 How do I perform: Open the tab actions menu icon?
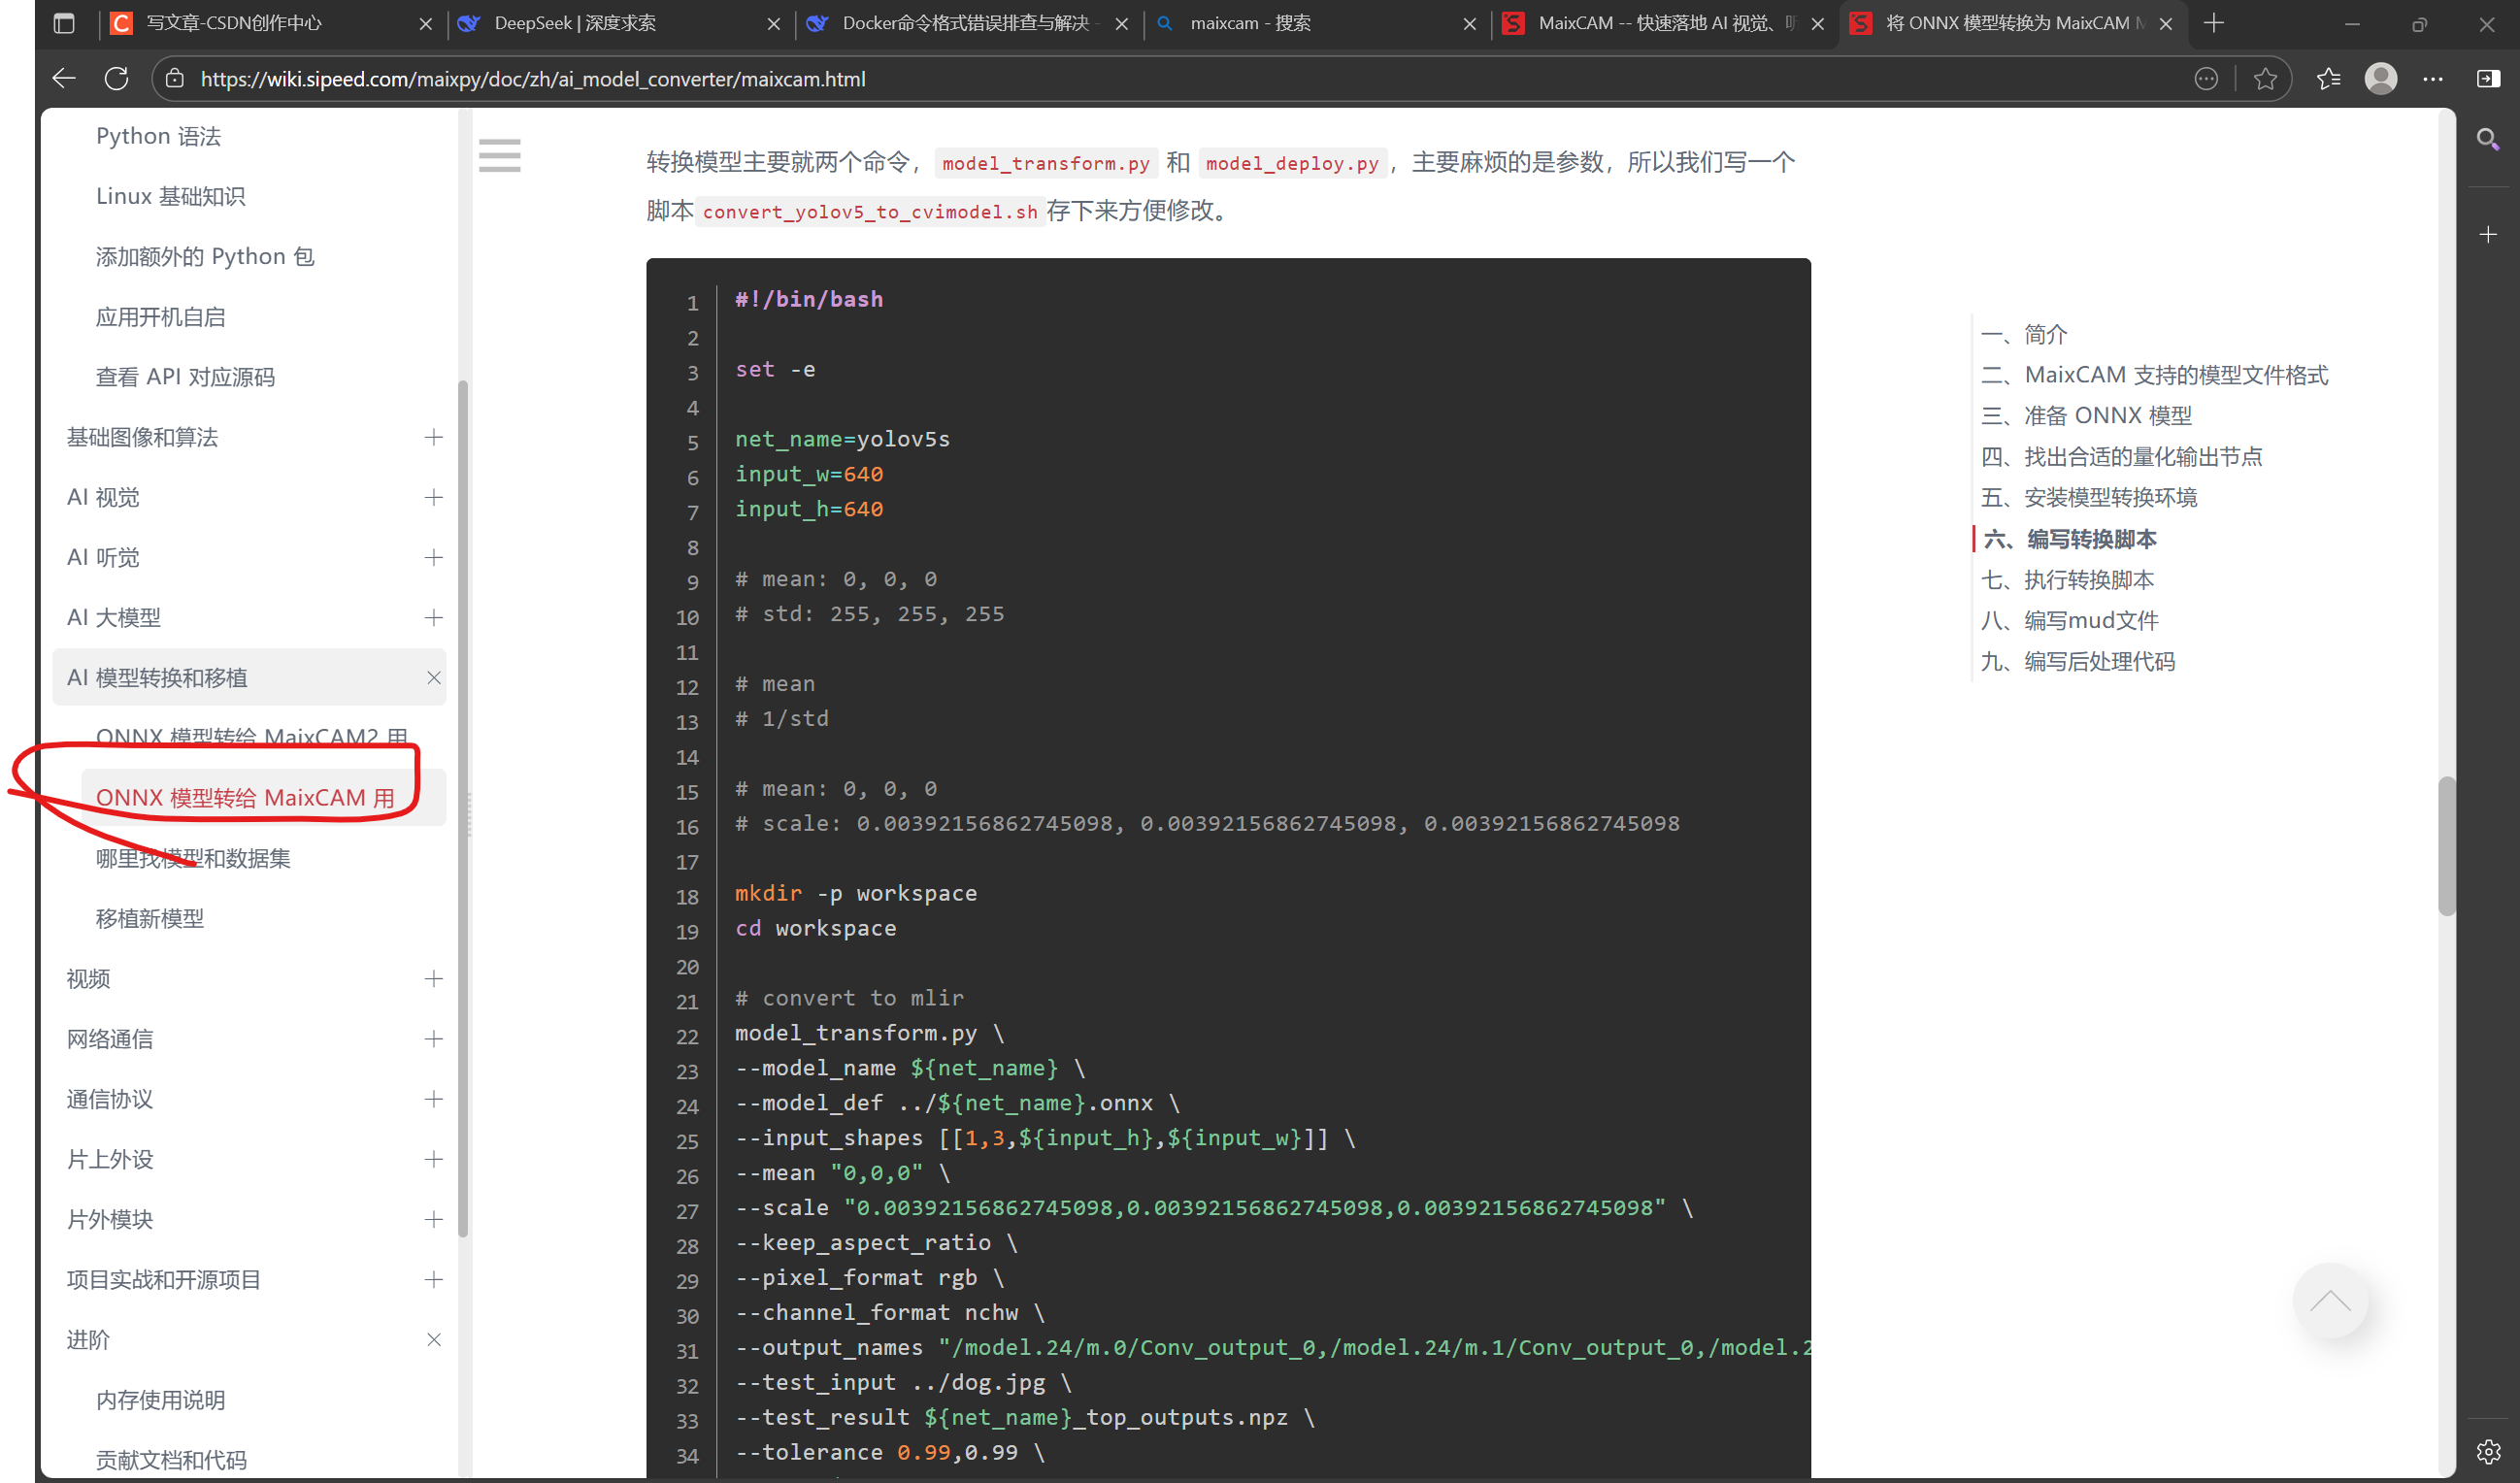click(x=64, y=23)
